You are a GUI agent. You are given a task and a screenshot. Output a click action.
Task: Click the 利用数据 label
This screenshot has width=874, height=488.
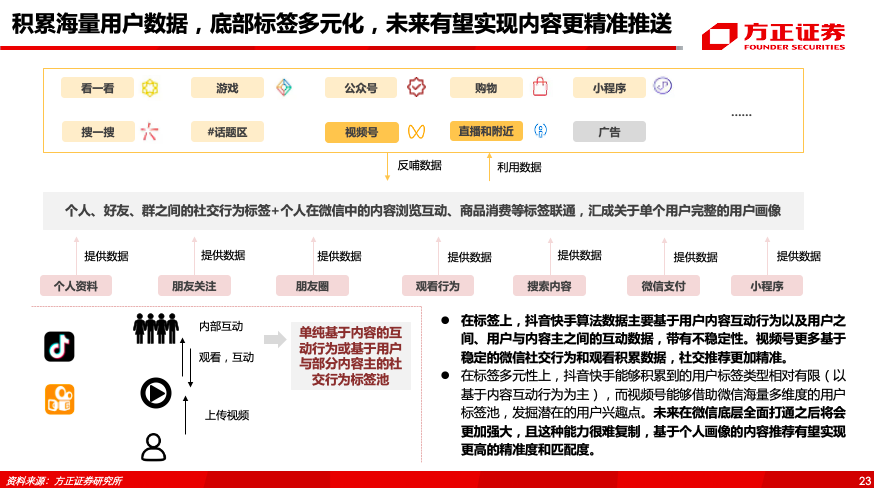point(519,167)
